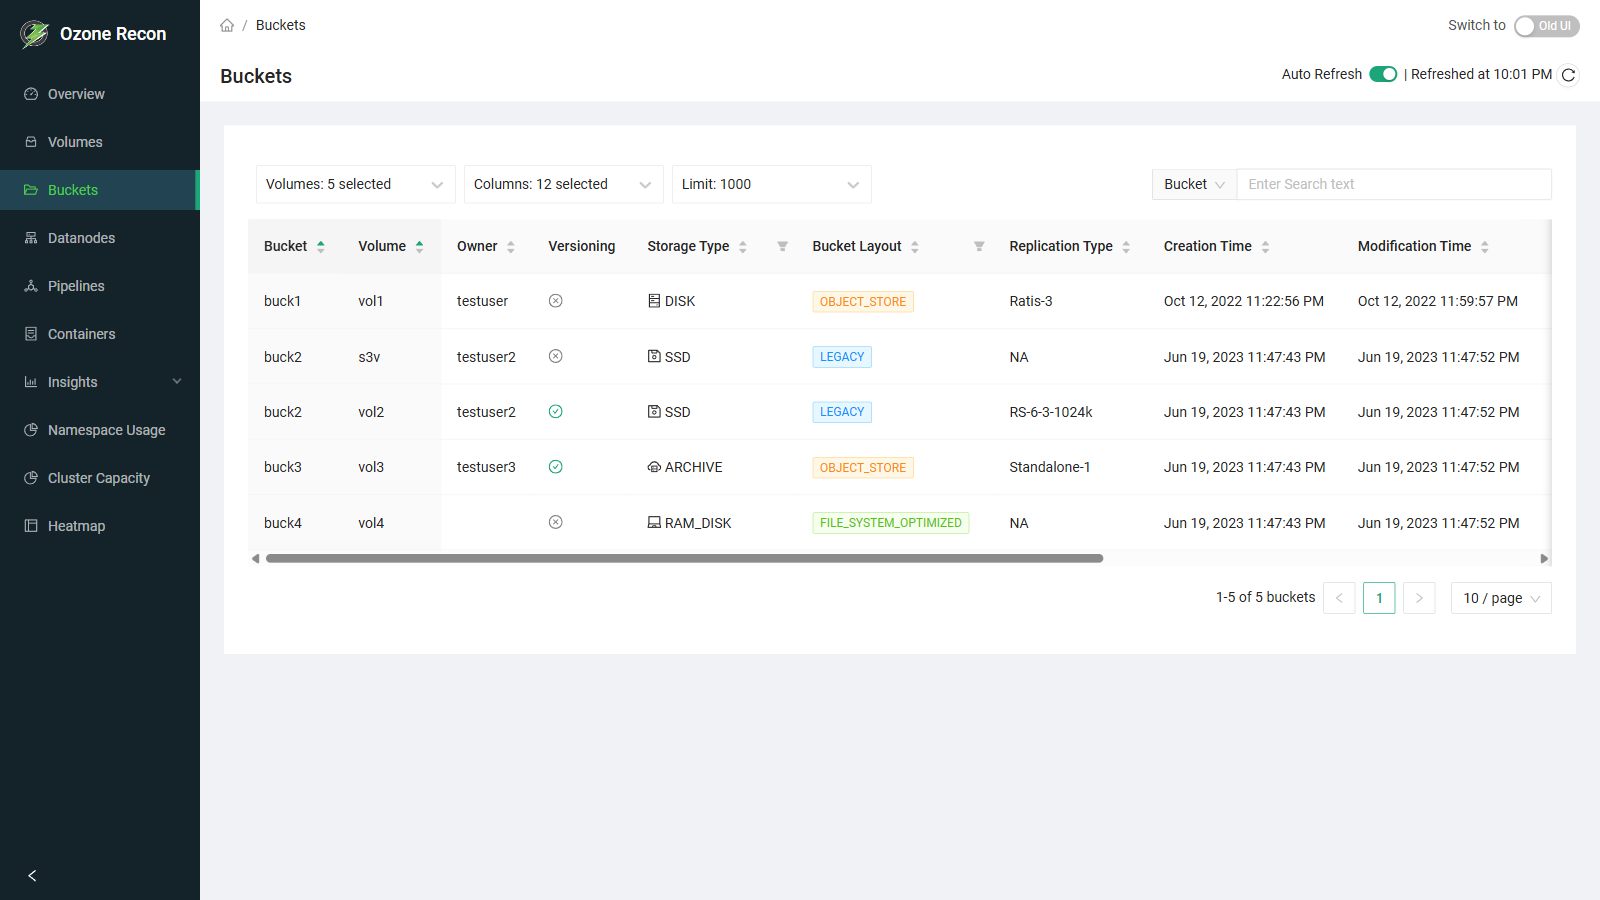Click the scrollbar left arrow
The height and width of the screenshot is (900, 1600).
tap(256, 559)
